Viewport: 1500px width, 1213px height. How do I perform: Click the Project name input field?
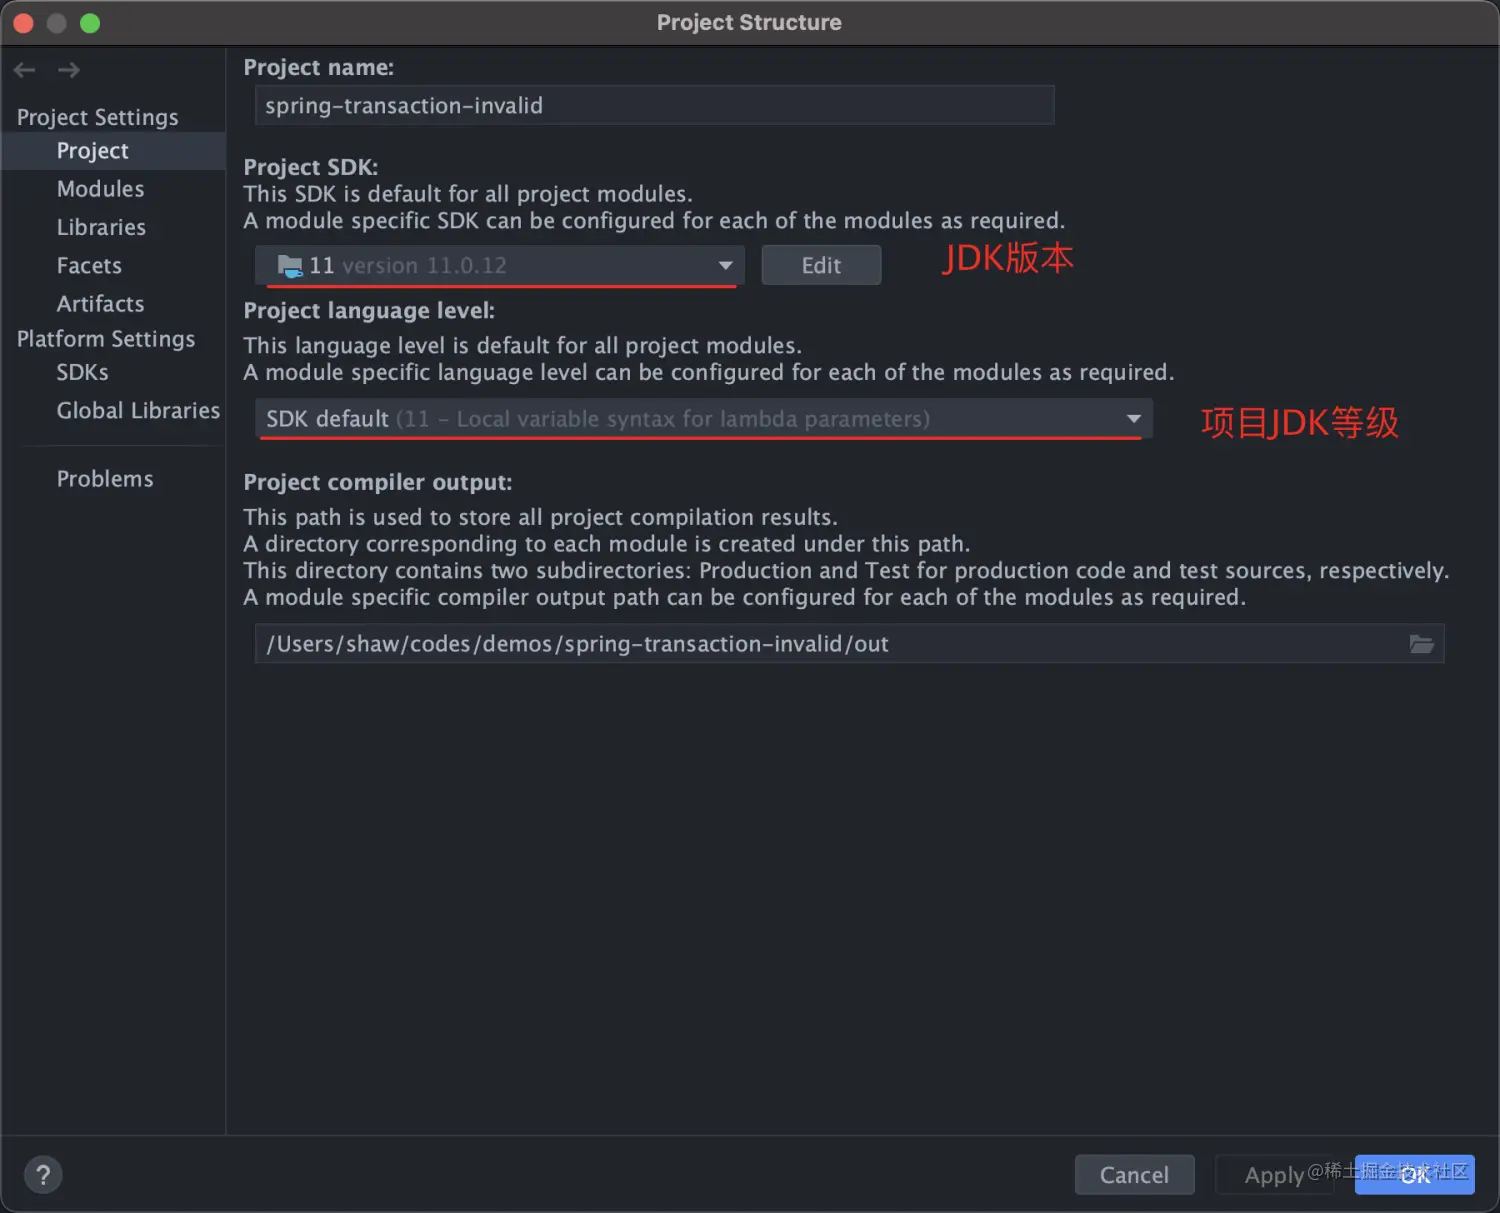click(x=654, y=105)
